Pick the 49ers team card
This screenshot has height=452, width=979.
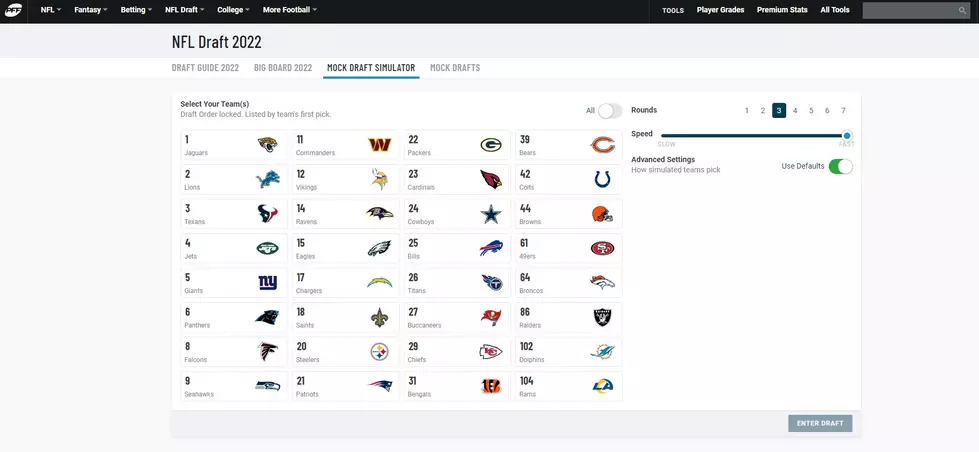coord(568,248)
